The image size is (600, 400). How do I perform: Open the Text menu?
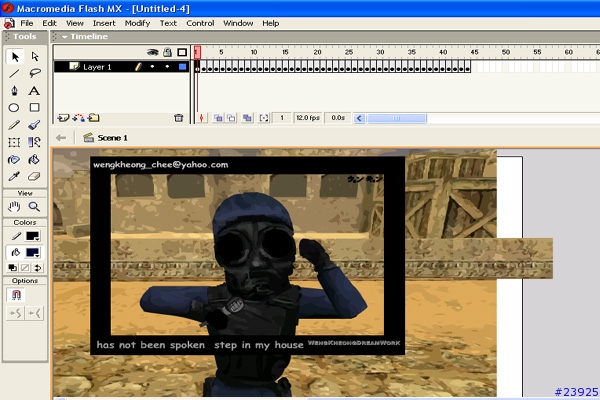coord(168,23)
